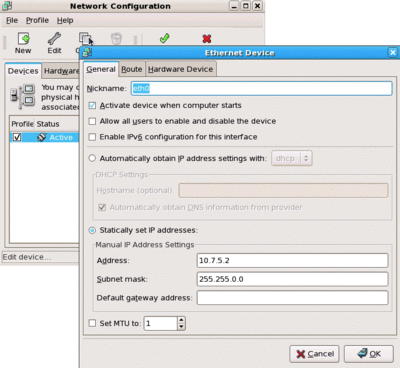
Task: Maximize the Network Configuration window
Action: [x=246, y=6]
